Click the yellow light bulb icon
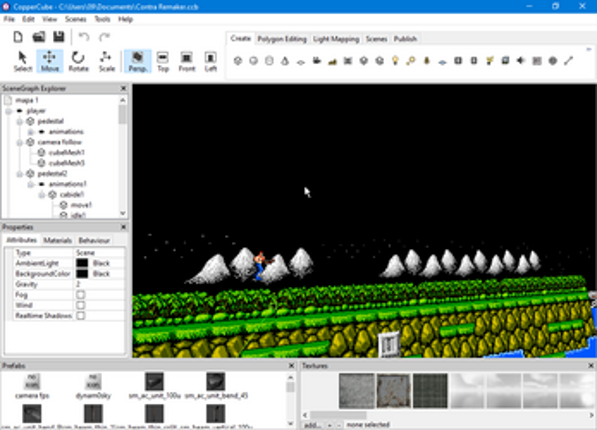This screenshot has height=430, width=597. click(x=395, y=61)
